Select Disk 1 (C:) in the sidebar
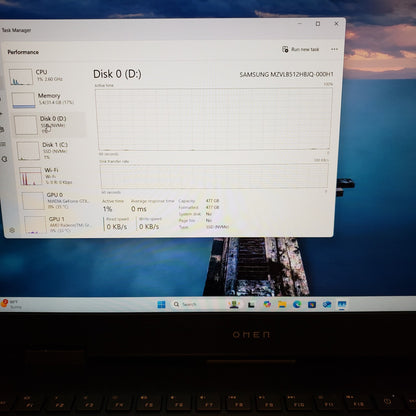This screenshot has width=416, height=416. click(50, 151)
